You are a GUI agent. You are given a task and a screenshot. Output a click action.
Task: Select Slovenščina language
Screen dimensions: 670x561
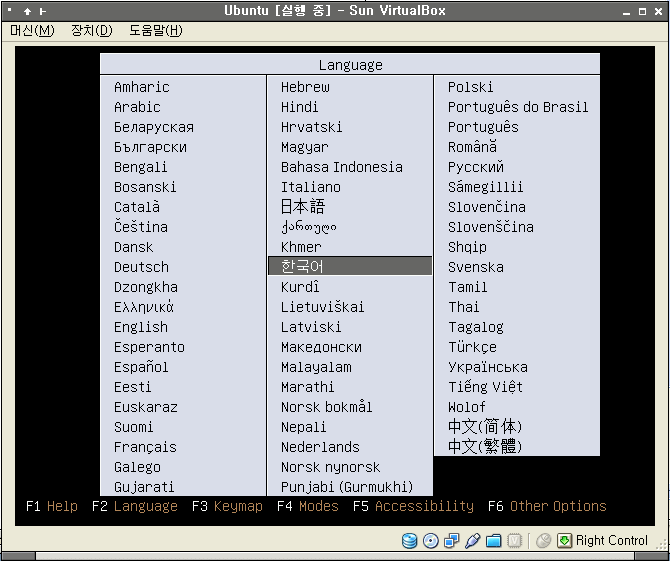tap(491, 227)
